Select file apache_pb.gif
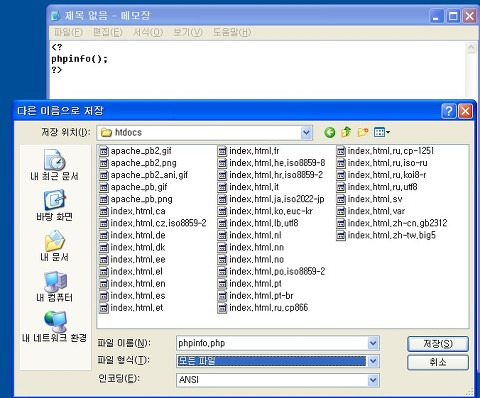This screenshot has height=398, width=480. click(133, 187)
